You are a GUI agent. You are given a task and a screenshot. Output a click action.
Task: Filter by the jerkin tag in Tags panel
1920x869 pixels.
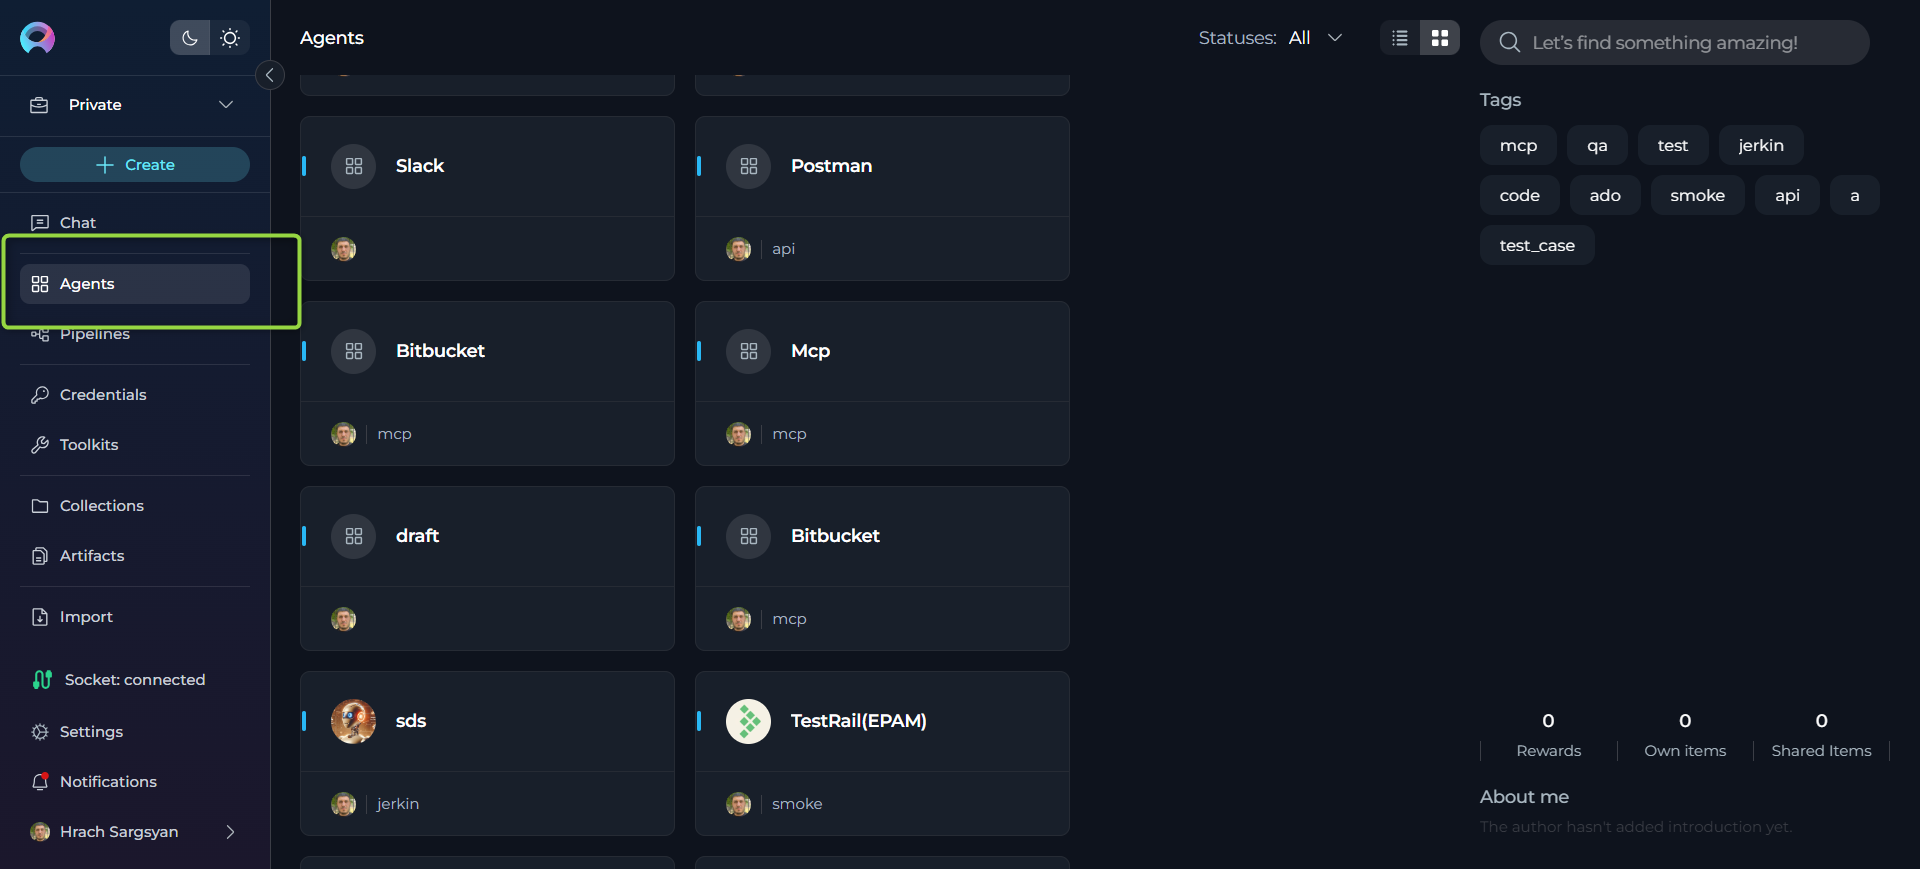1761,146
